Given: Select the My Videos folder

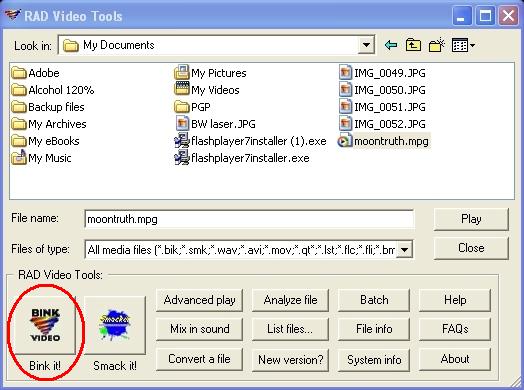Looking at the screenshot, I should click(x=207, y=90).
